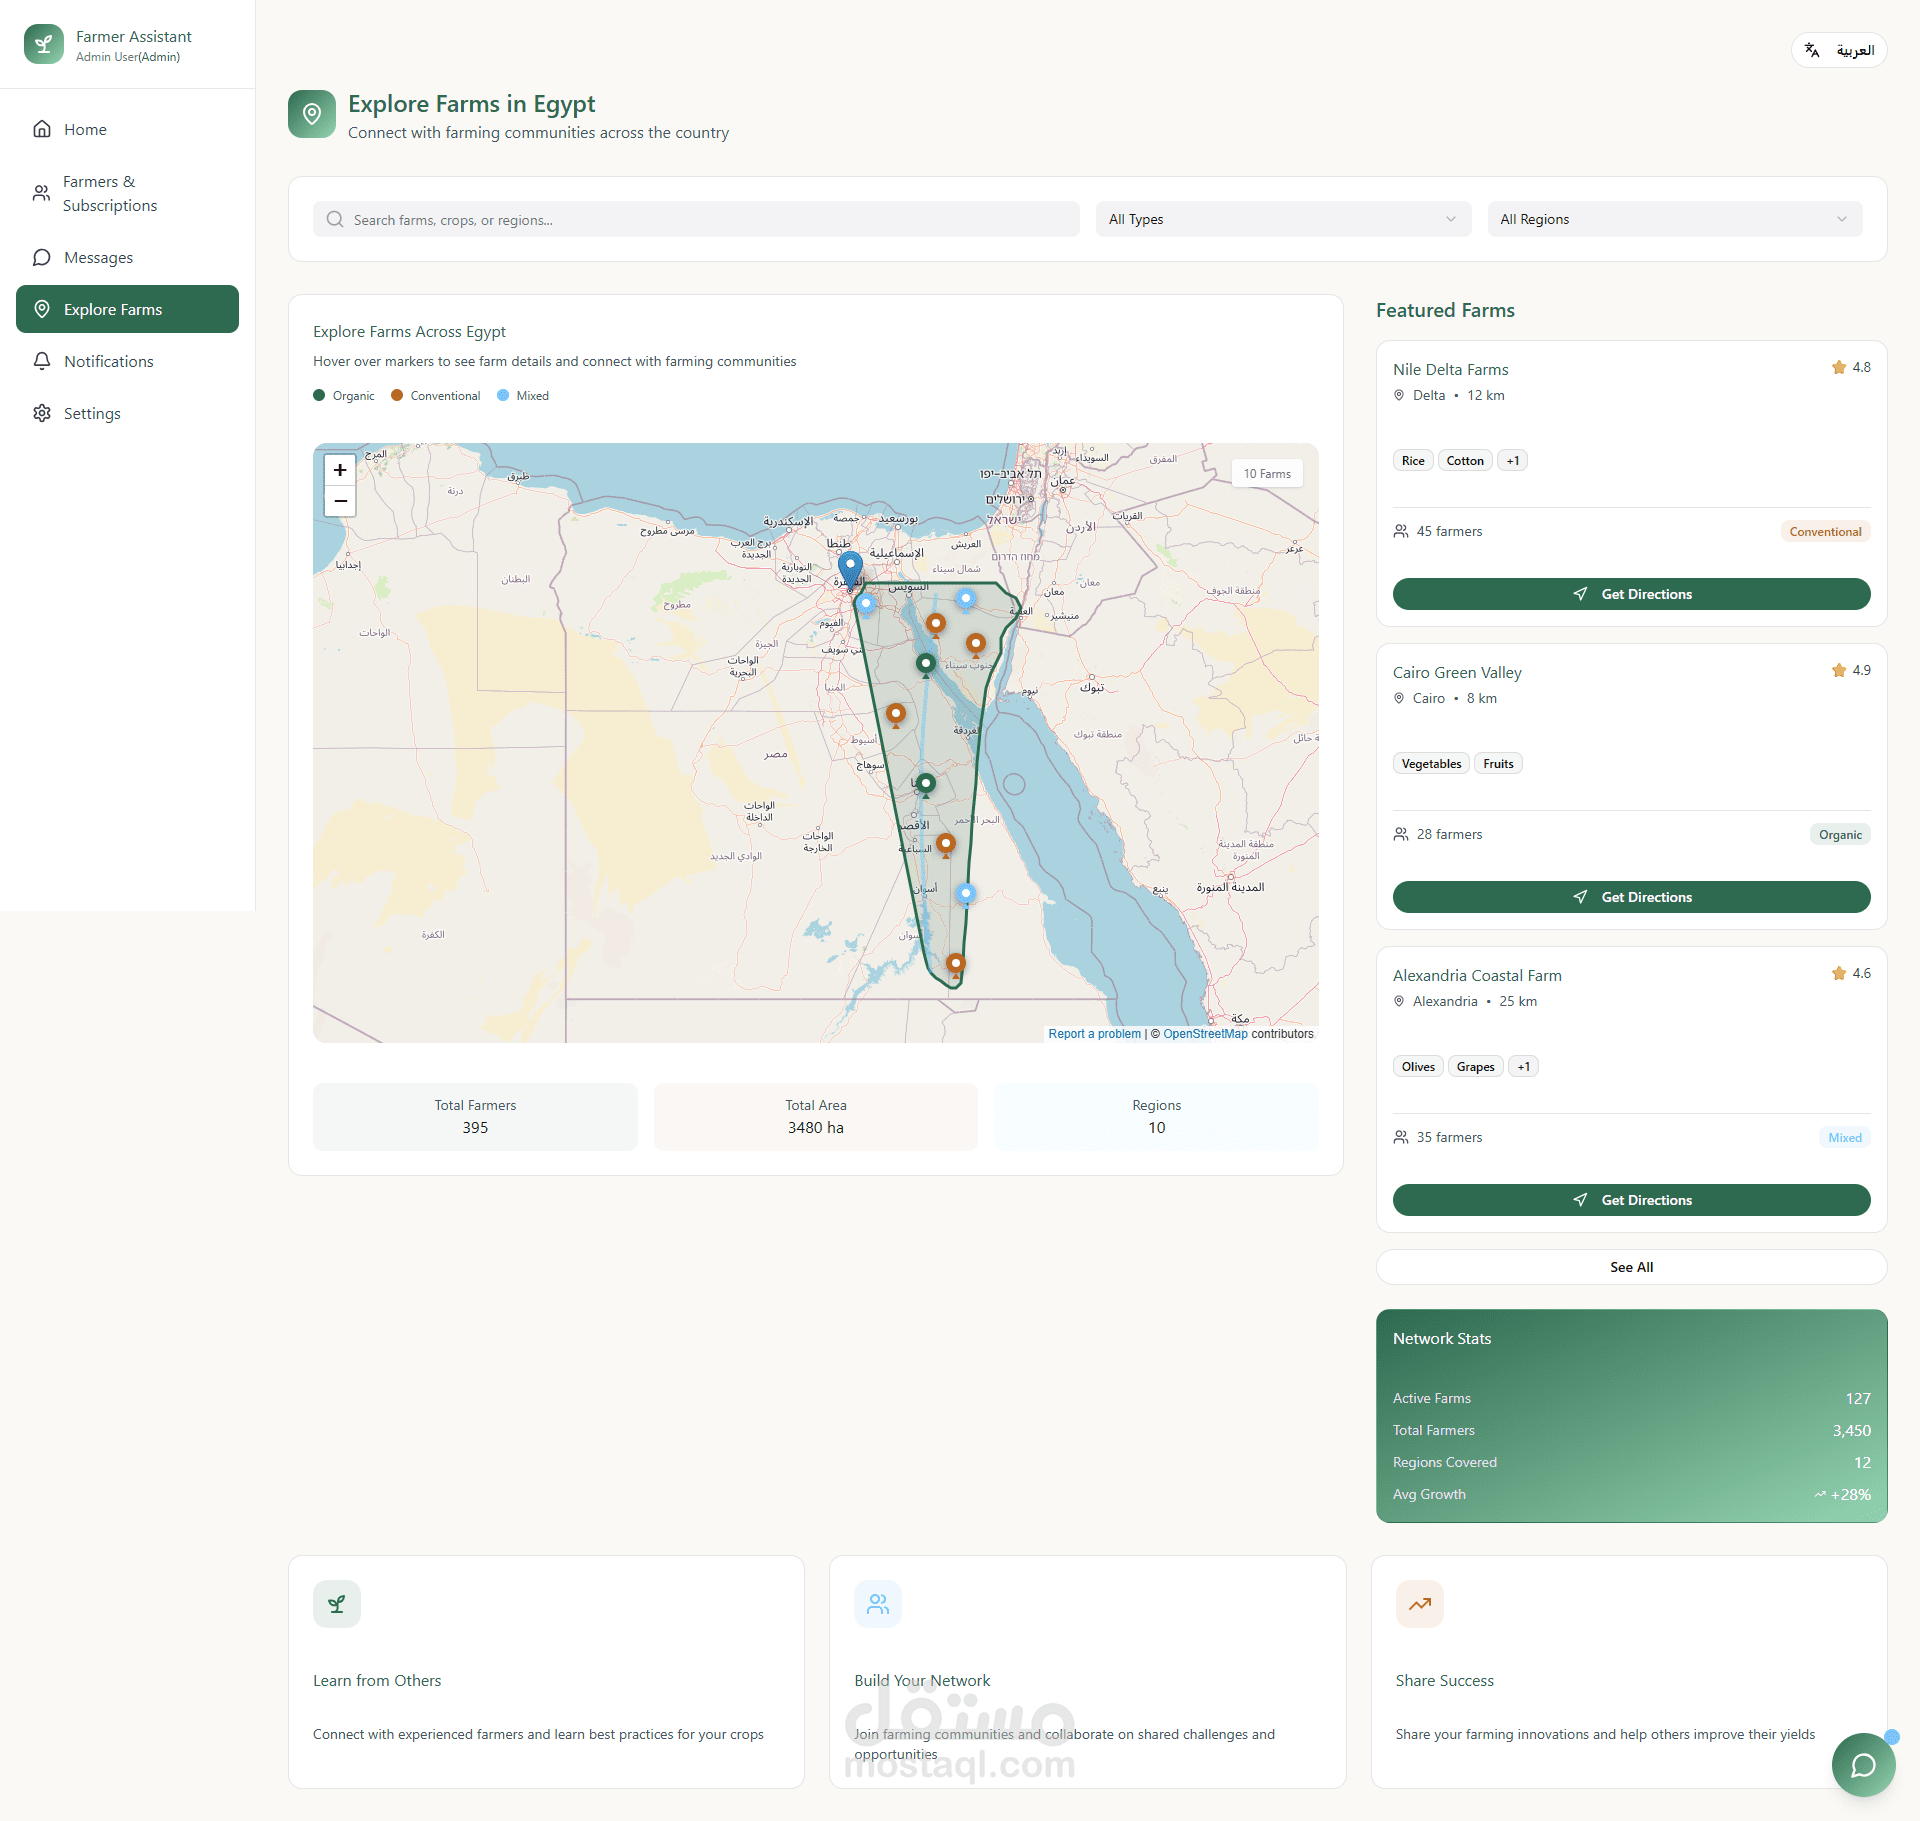Get Directions to Cairo Green Valley
Image resolution: width=1920 pixels, height=1821 pixels.
click(x=1631, y=897)
